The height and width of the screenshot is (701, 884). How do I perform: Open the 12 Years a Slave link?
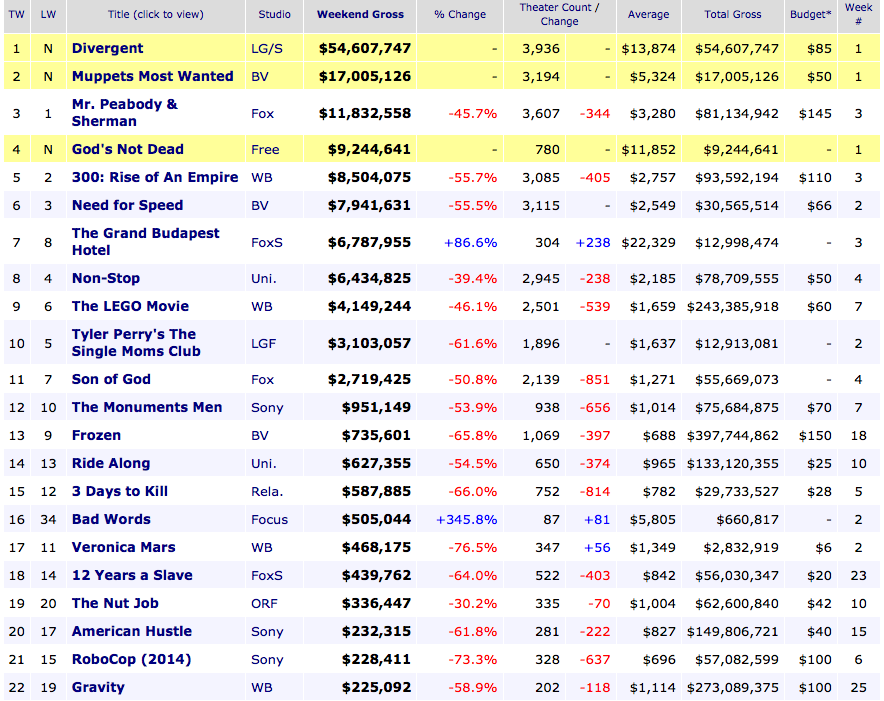coord(132,575)
